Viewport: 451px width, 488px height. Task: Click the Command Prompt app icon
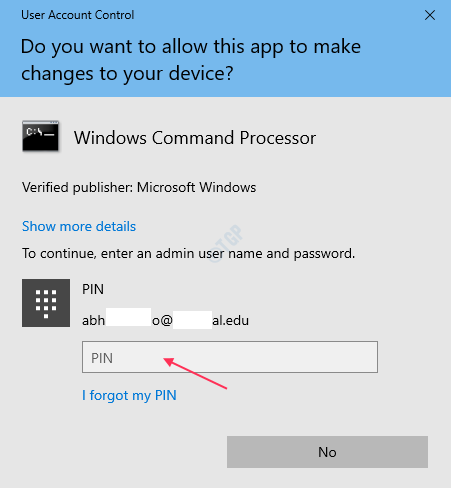pyautogui.click(x=41, y=136)
